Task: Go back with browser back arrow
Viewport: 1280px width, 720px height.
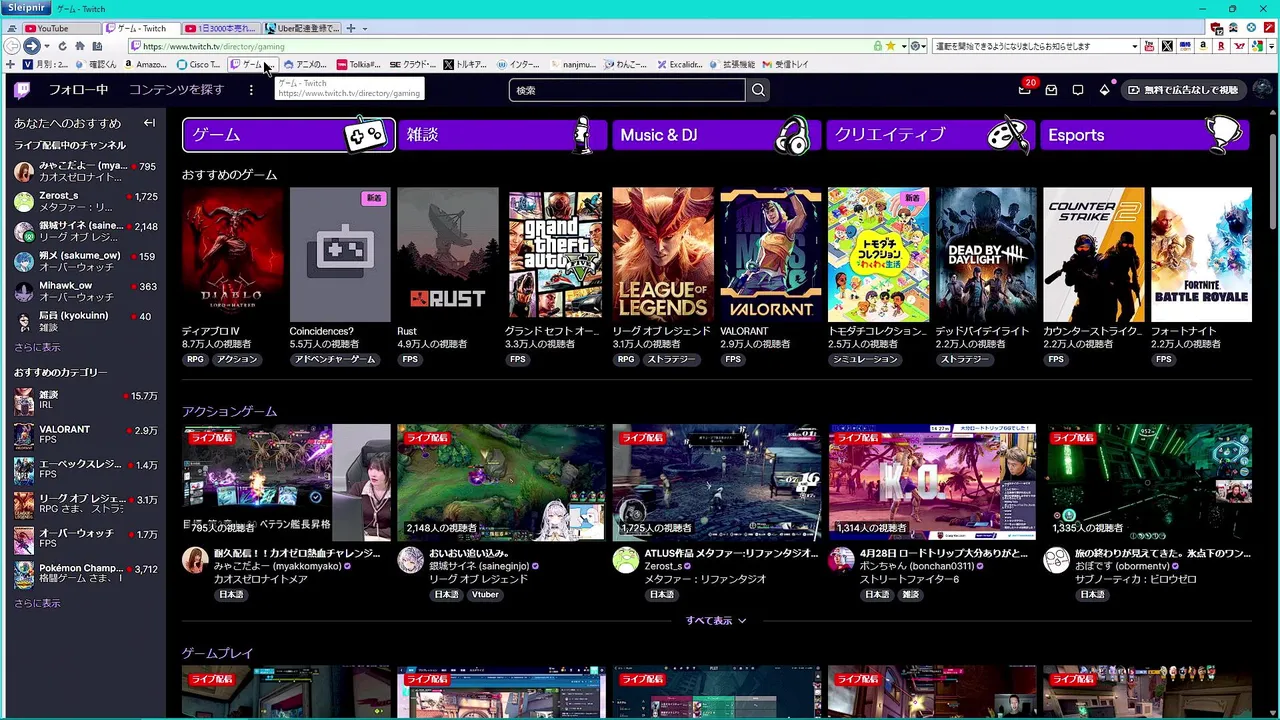Action: point(12,46)
